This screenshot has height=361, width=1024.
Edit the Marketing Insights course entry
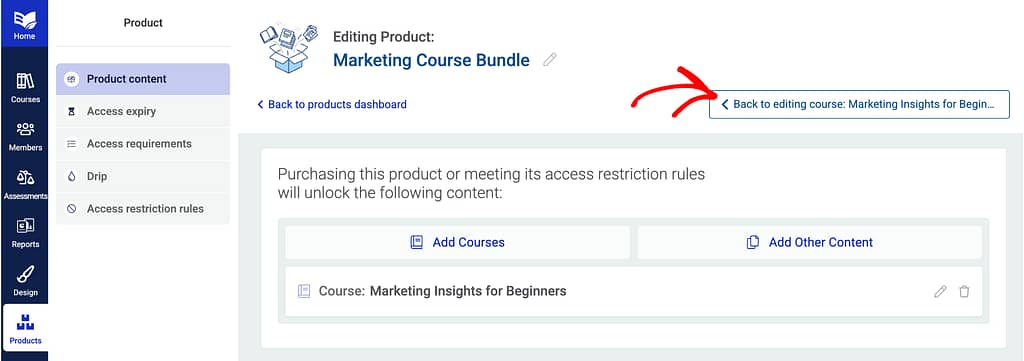point(940,292)
